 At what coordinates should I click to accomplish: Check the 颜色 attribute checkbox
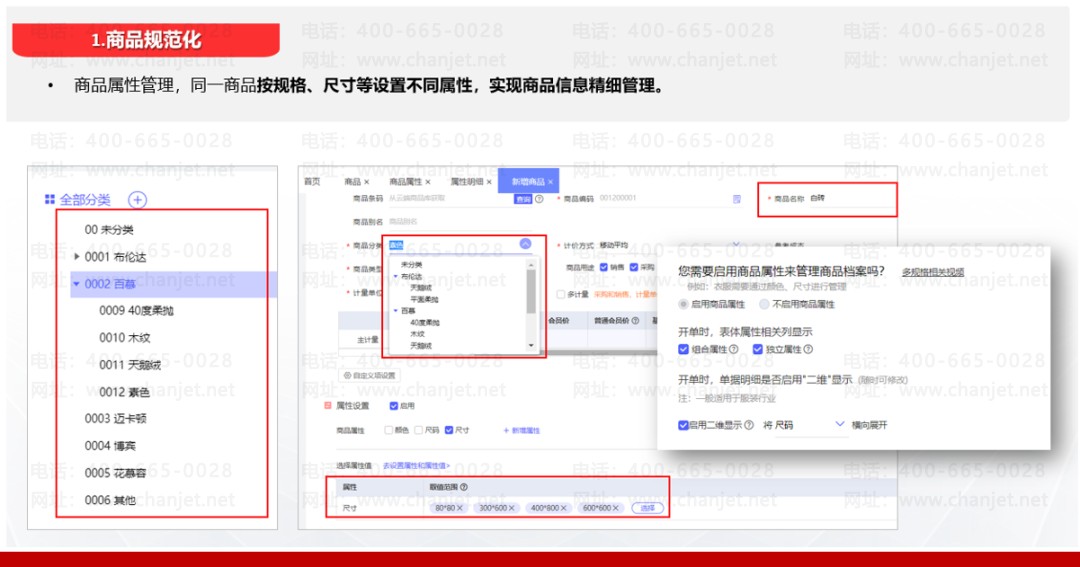tap(388, 430)
